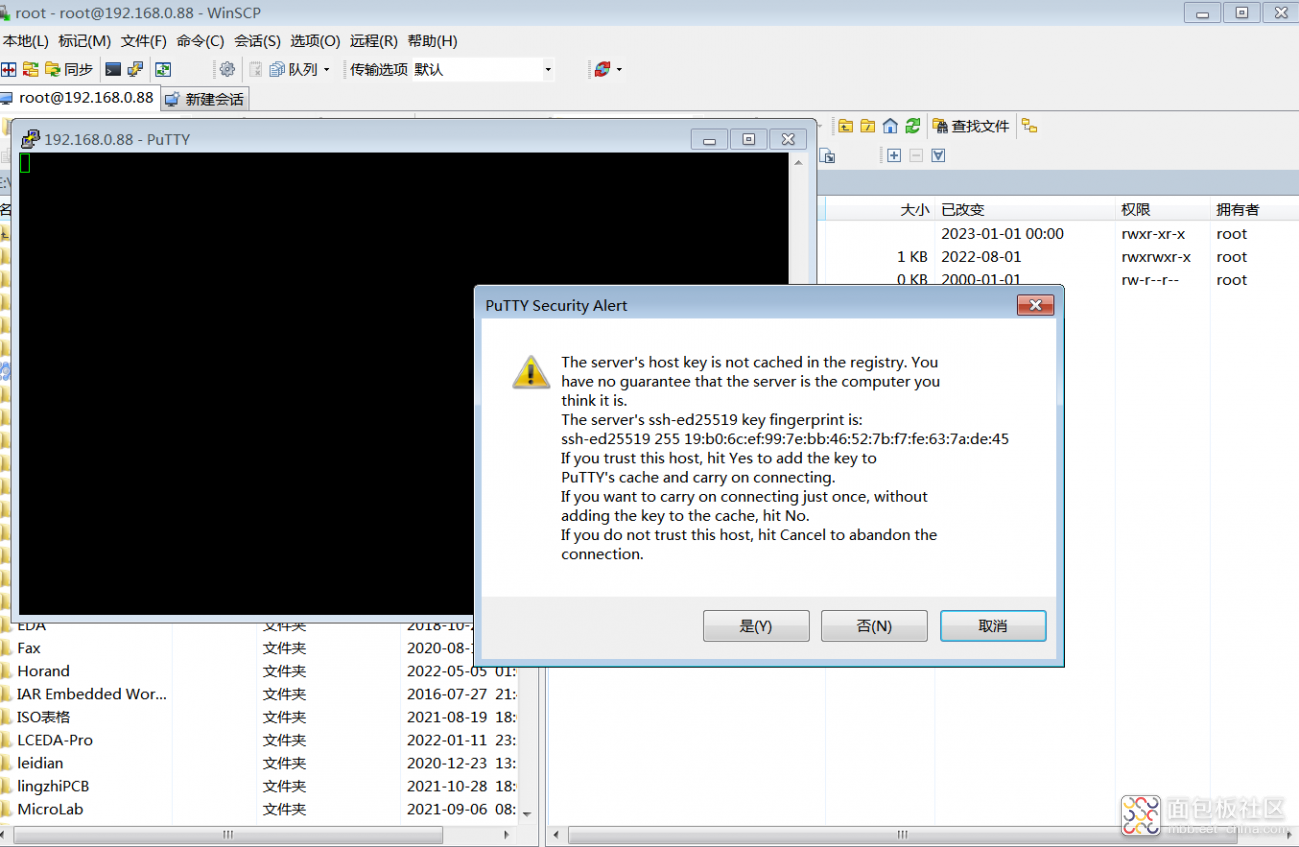
Task: Click the remote panel horizontal scrollbar
Action: (x=903, y=835)
